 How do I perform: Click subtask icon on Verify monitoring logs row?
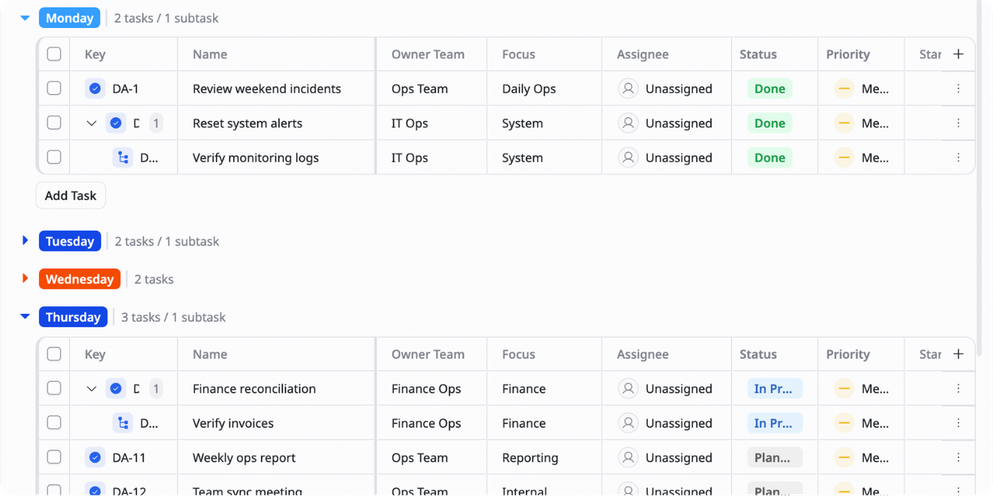(123, 158)
